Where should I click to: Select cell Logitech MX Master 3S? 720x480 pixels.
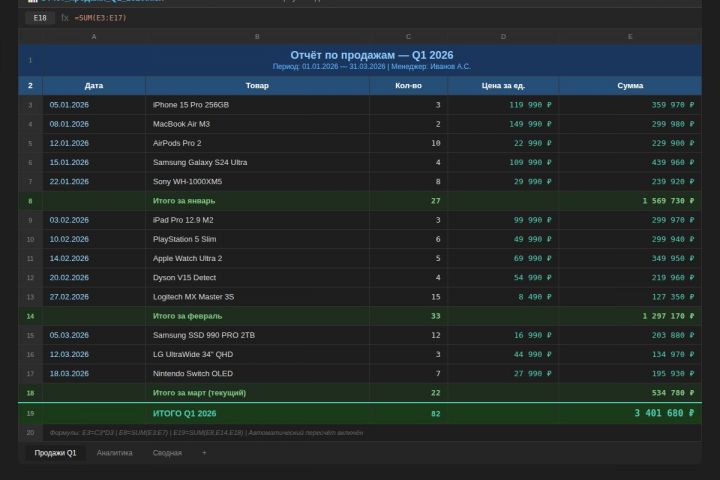point(257,297)
